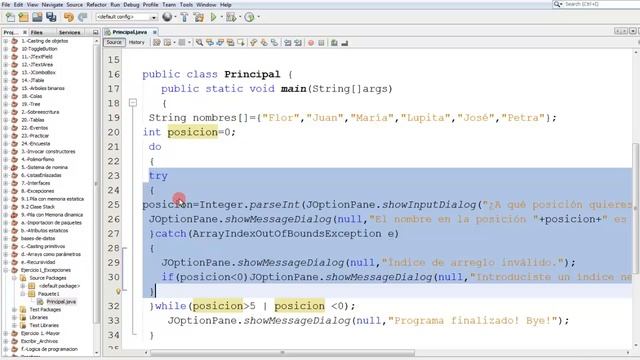This screenshot has height=360, width=640.
Task: Select the 15.-Arboles binarios project
Action: (x=43, y=88)
